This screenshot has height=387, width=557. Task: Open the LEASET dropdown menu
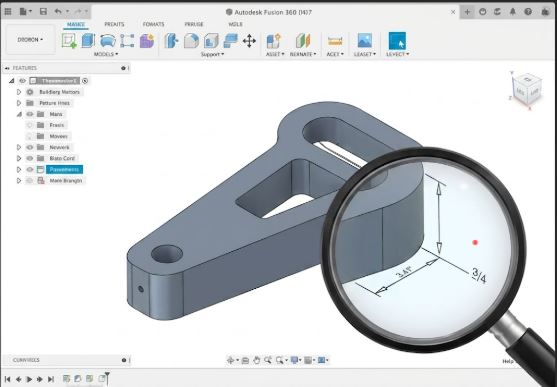(x=365, y=54)
